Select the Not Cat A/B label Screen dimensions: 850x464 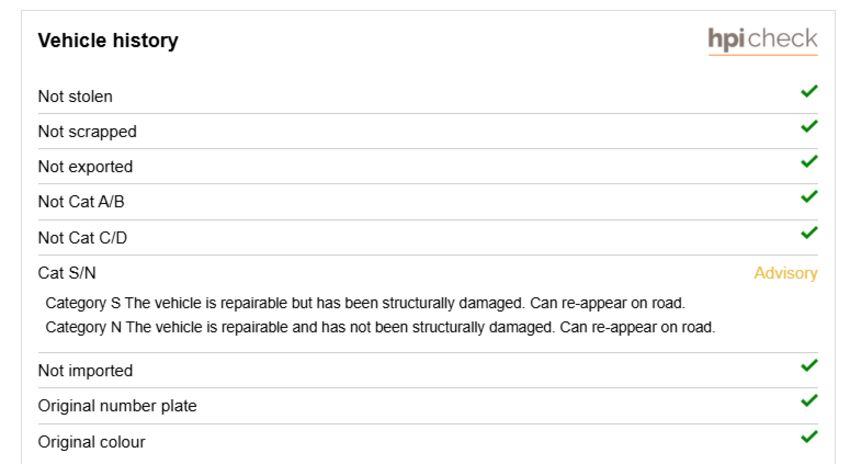81,202
